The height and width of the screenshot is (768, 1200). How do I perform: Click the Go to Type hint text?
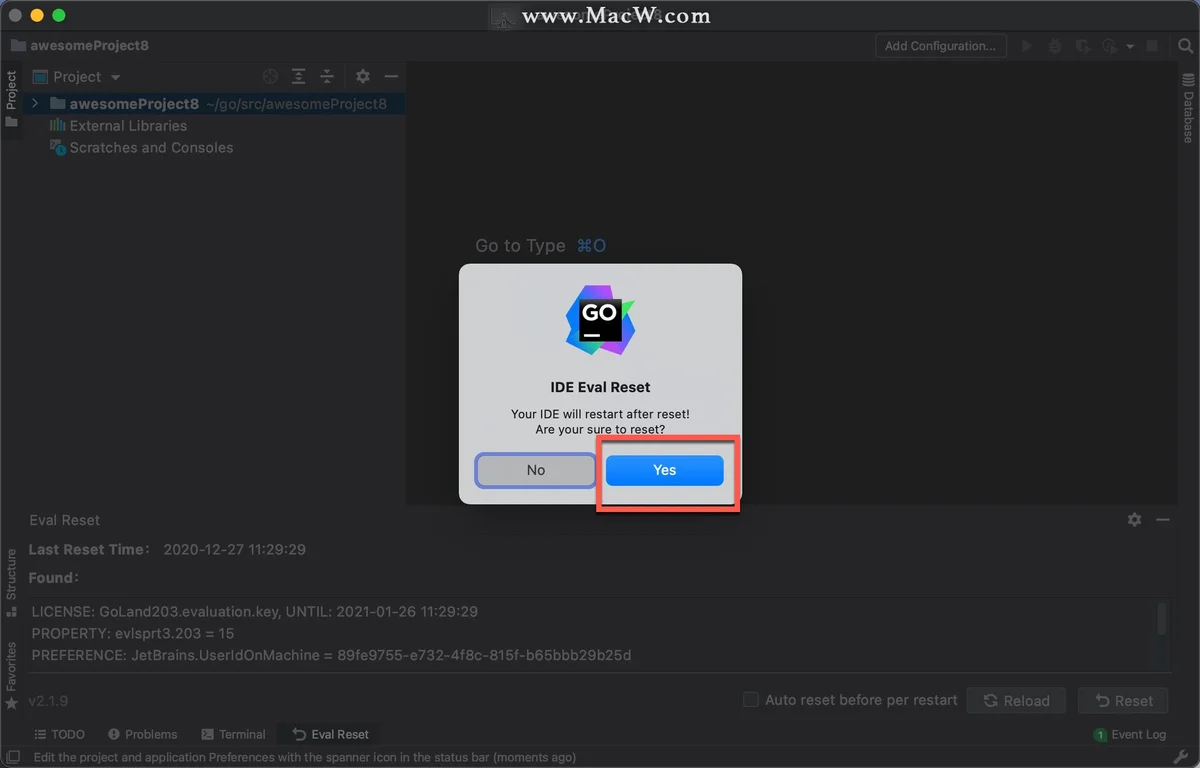(520, 246)
